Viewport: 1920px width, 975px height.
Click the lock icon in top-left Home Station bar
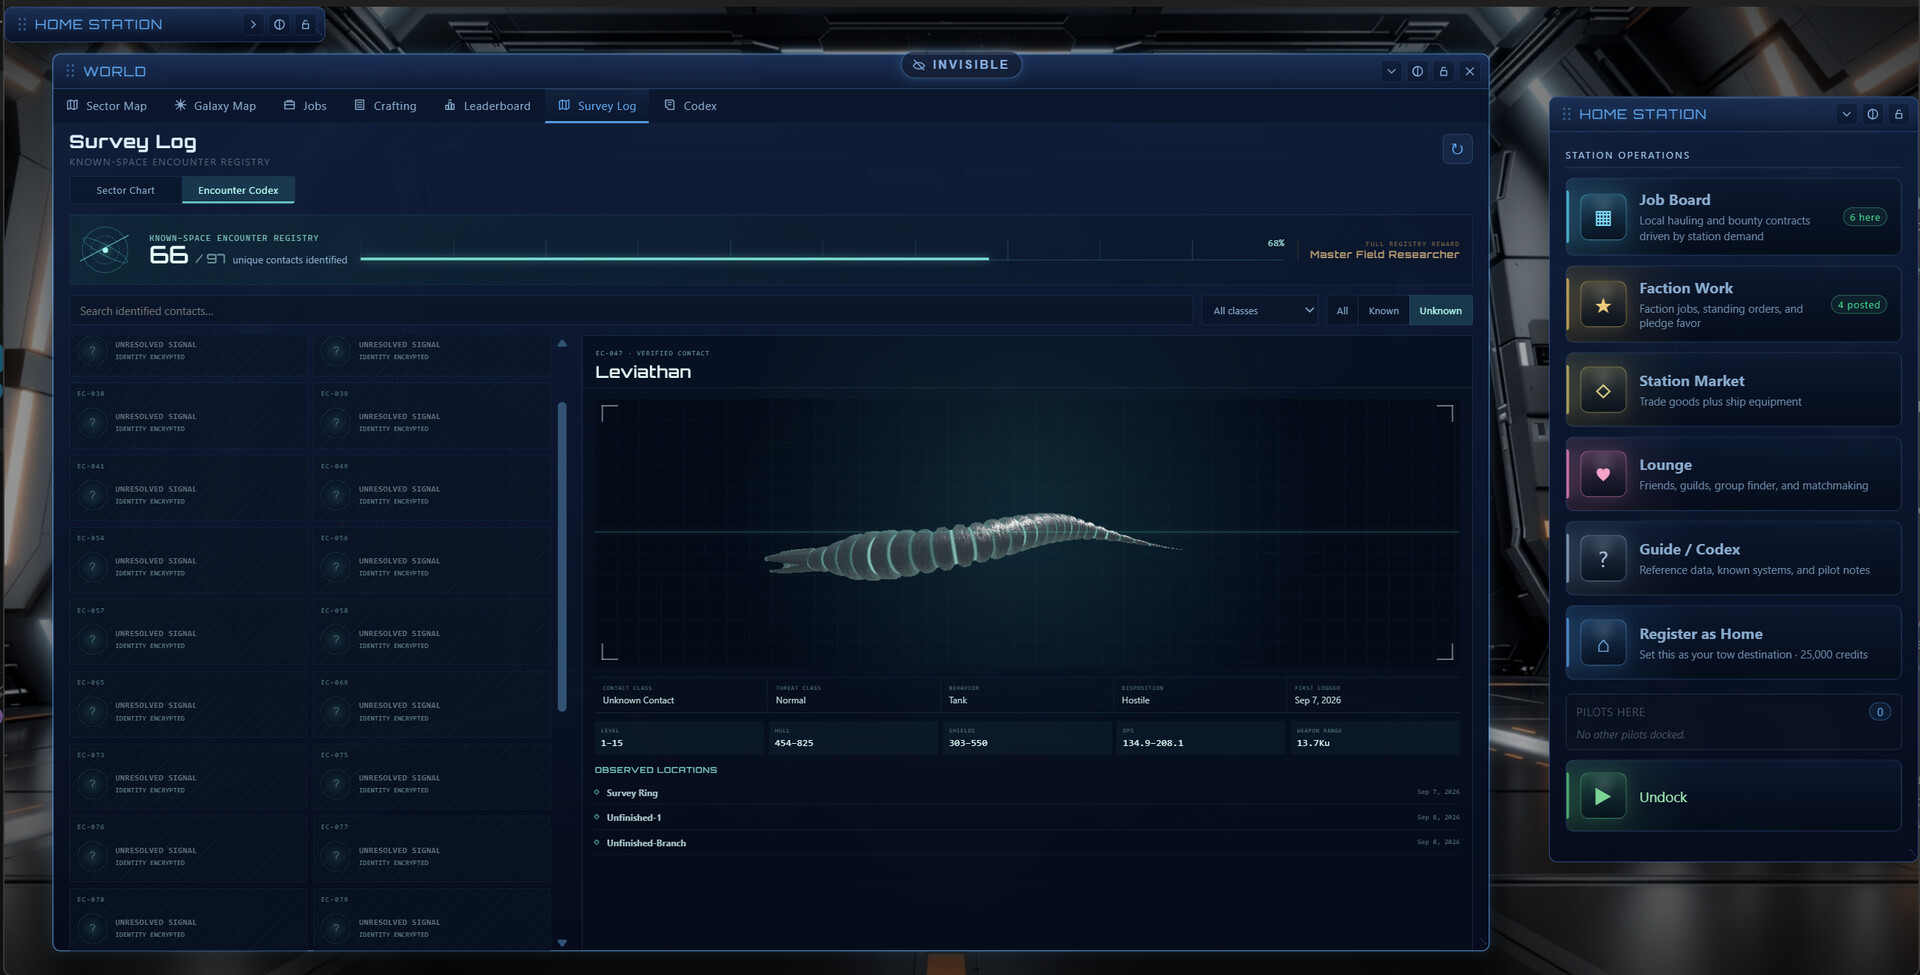305,24
